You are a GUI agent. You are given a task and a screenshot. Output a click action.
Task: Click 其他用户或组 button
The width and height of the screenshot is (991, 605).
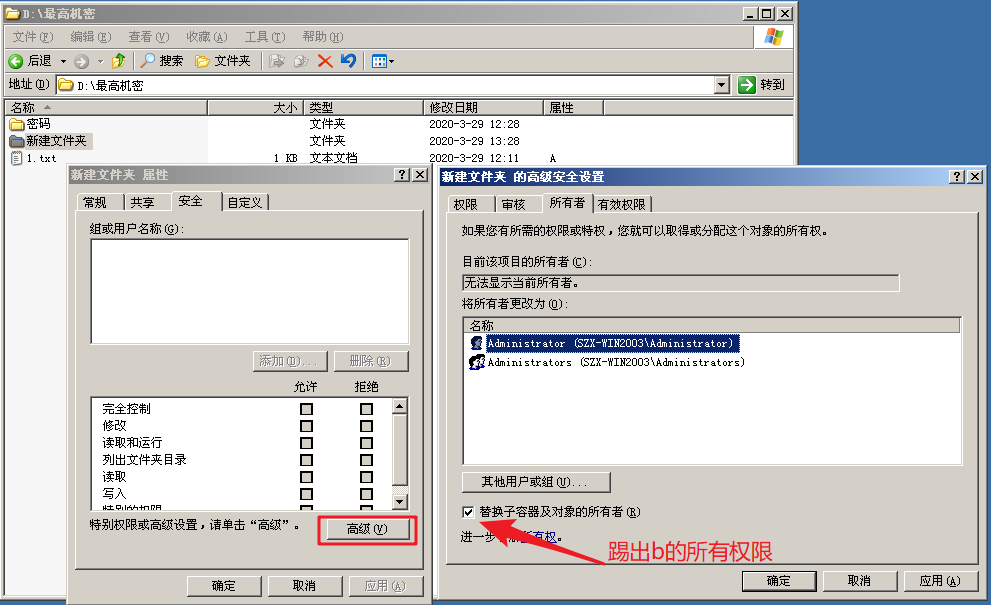coord(536,482)
